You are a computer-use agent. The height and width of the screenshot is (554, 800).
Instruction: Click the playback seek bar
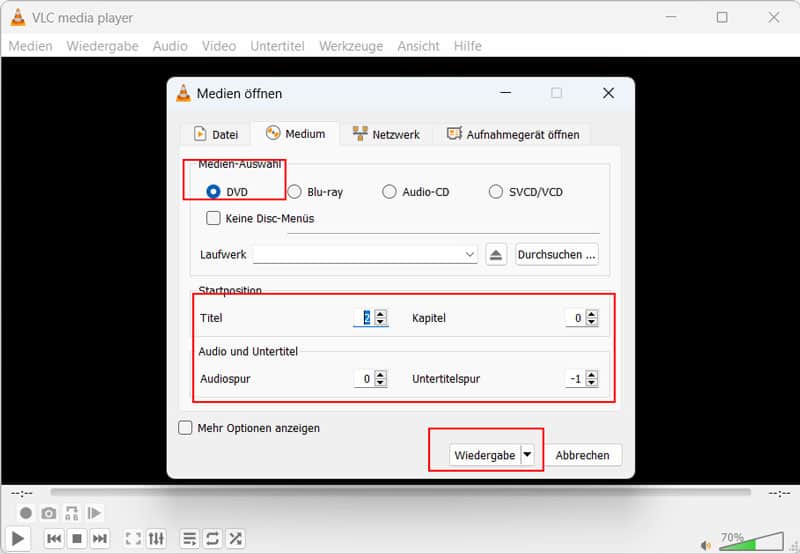click(401, 492)
